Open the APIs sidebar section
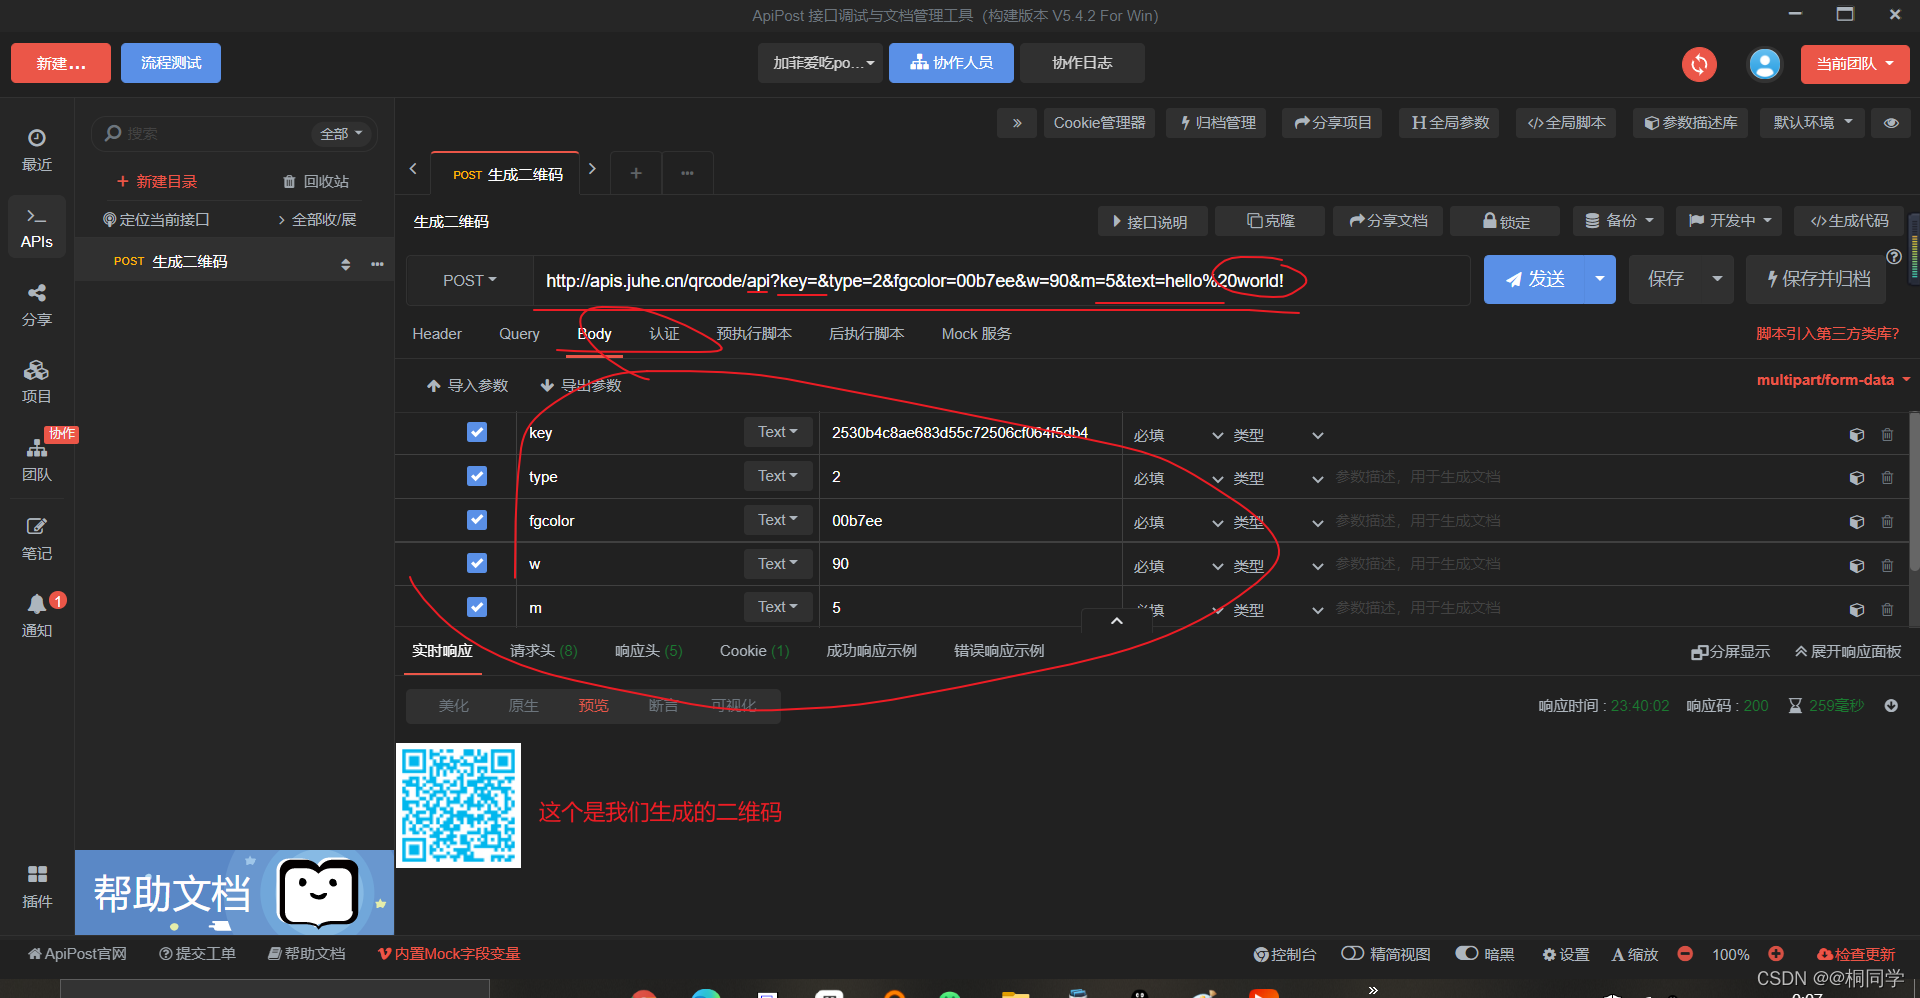 (x=37, y=228)
